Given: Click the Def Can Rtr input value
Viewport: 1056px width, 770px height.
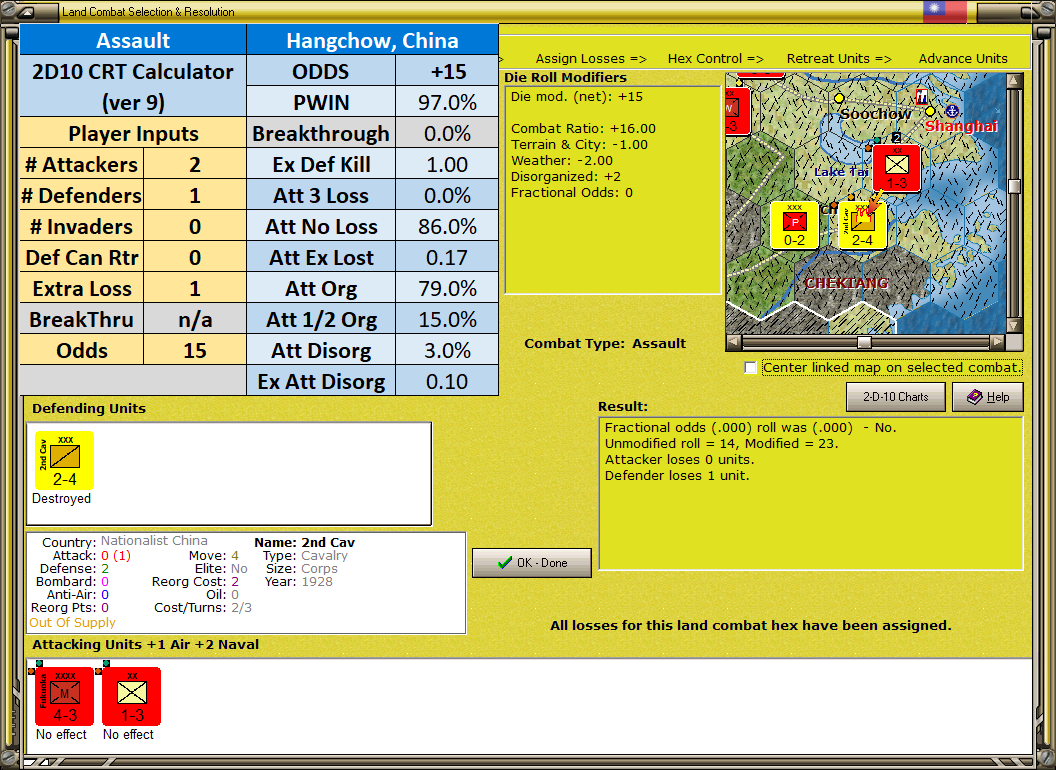Looking at the screenshot, I should click(x=195, y=257).
